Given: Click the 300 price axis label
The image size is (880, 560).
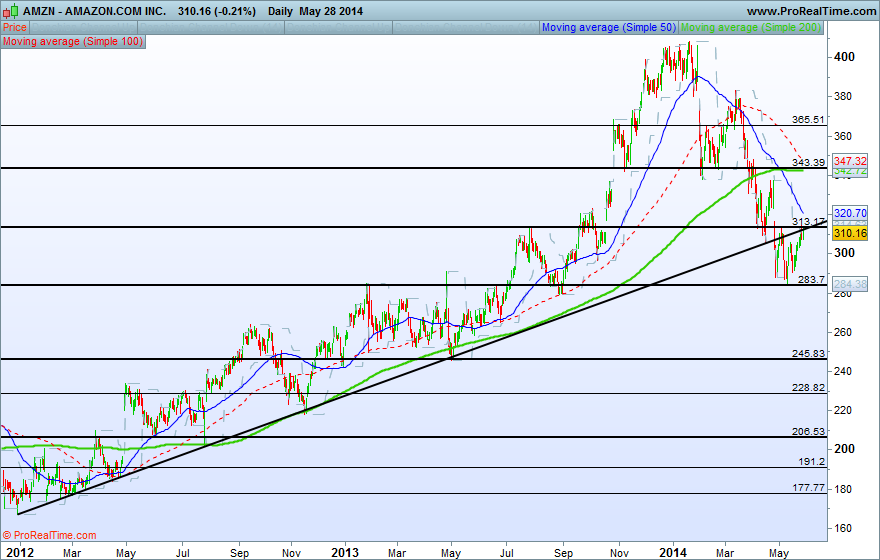Looking at the screenshot, I should tap(844, 253).
